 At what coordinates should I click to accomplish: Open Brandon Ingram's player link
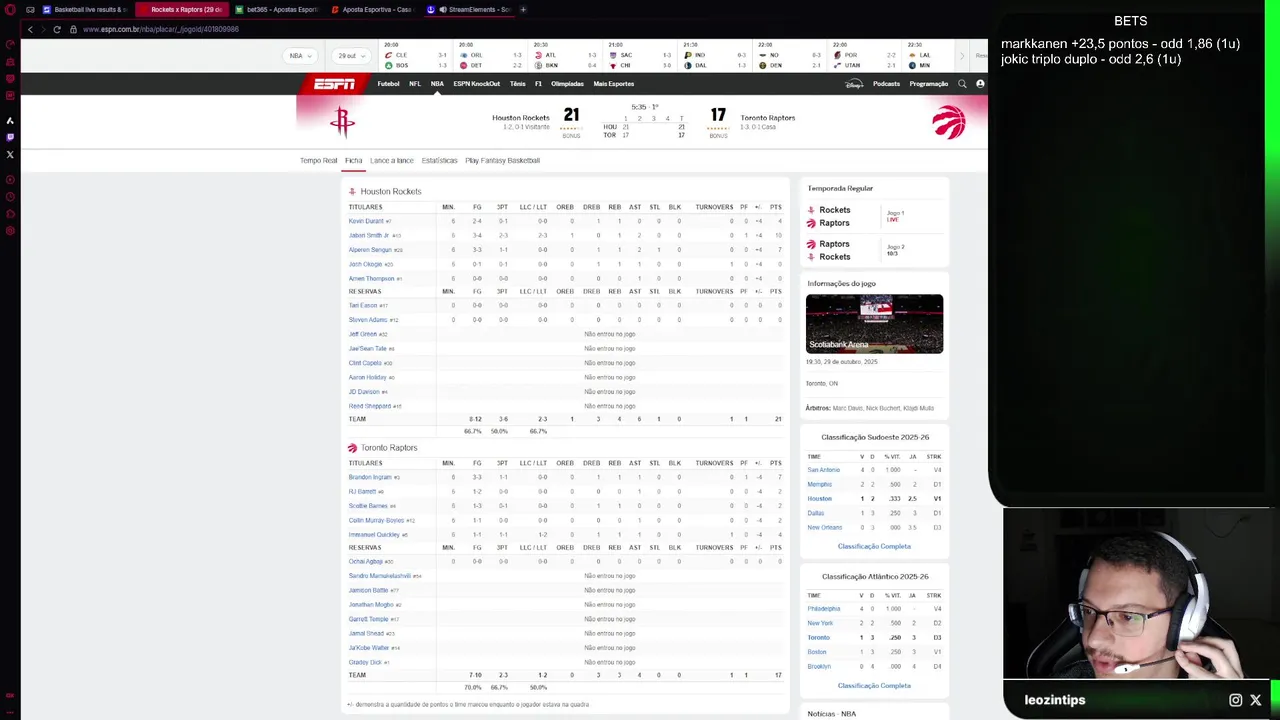pyautogui.click(x=370, y=477)
